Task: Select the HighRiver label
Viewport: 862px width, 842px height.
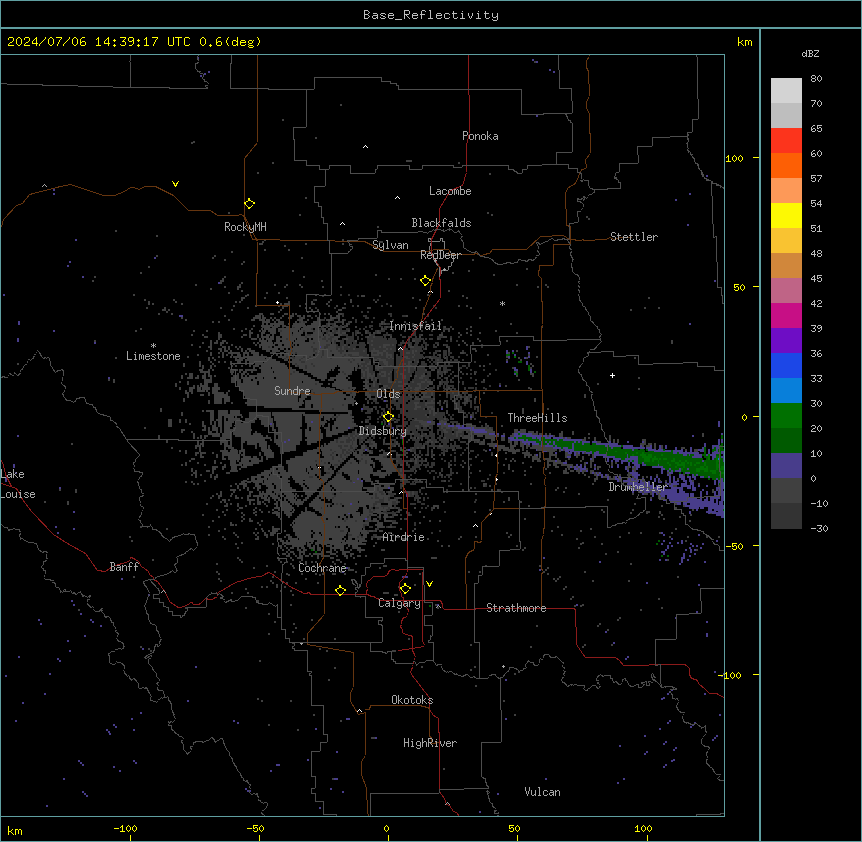Action: click(429, 743)
